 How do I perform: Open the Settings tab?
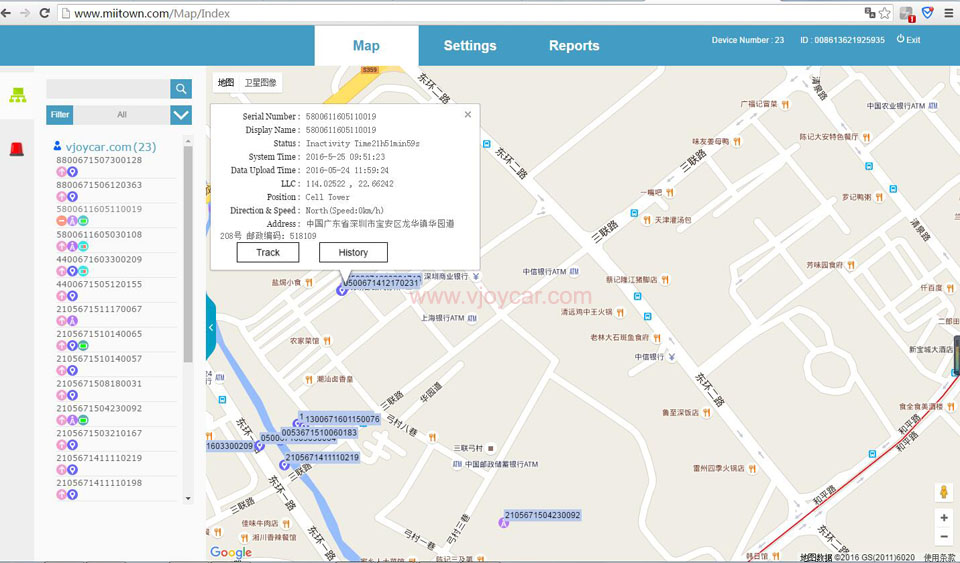[x=470, y=46]
